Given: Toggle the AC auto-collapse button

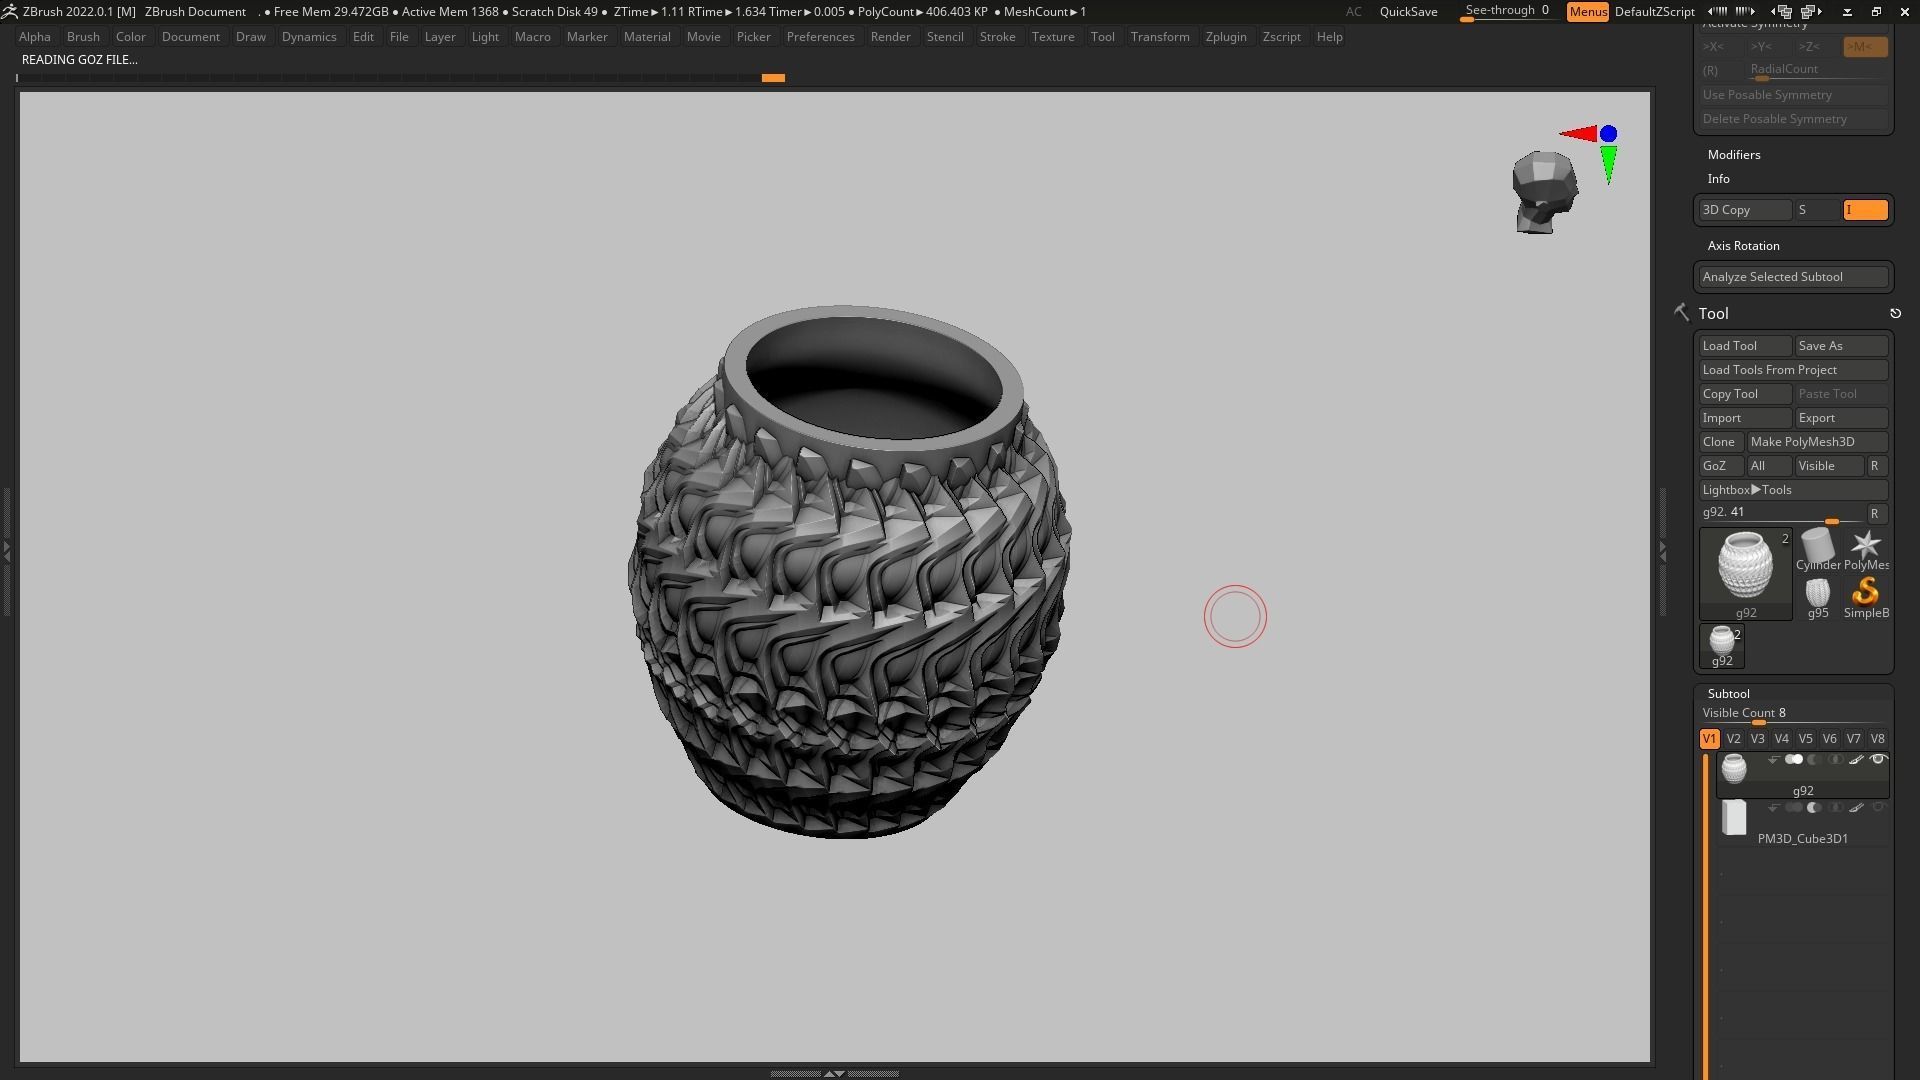Looking at the screenshot, I should 1353,12.
